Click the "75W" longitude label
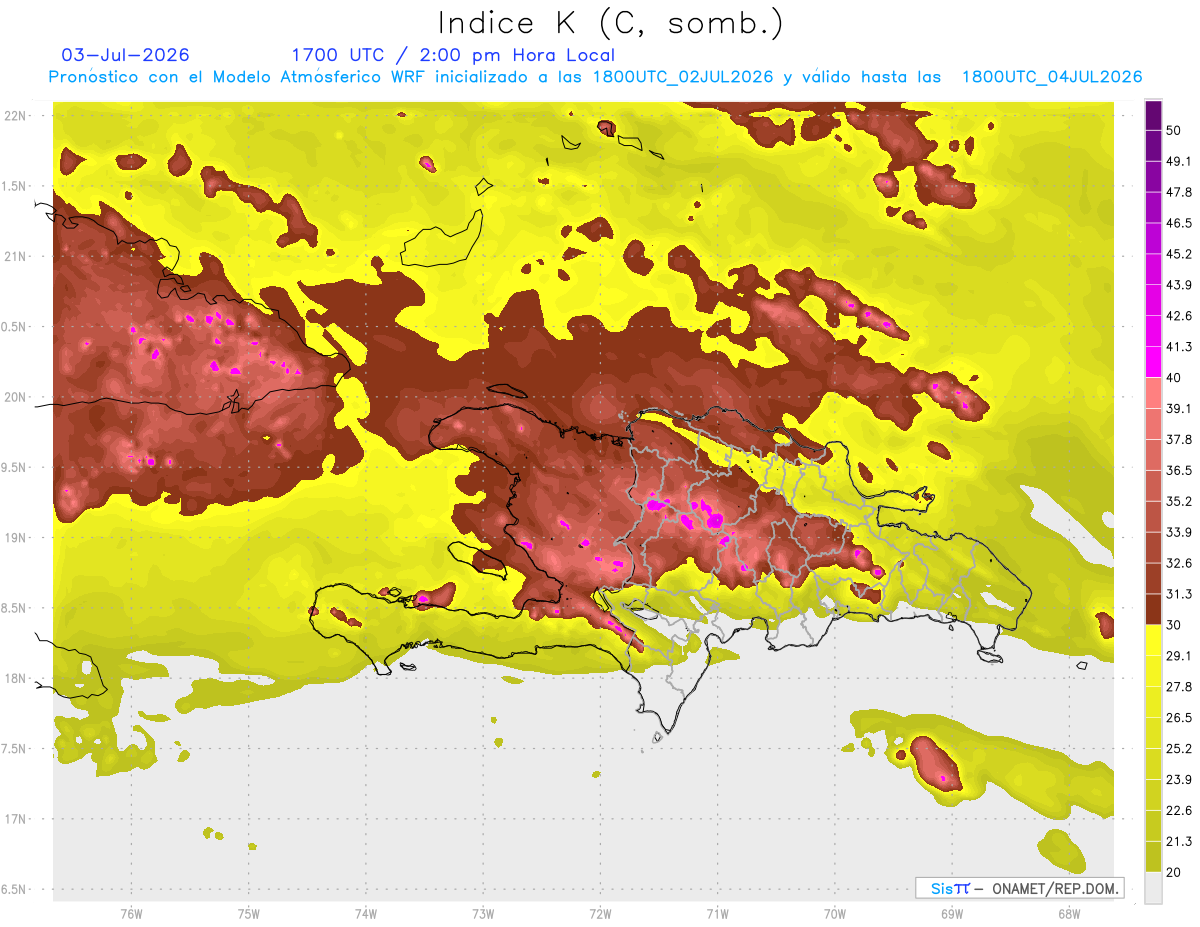This screenshot has width=1200, height=927. (x=249, y=914)
